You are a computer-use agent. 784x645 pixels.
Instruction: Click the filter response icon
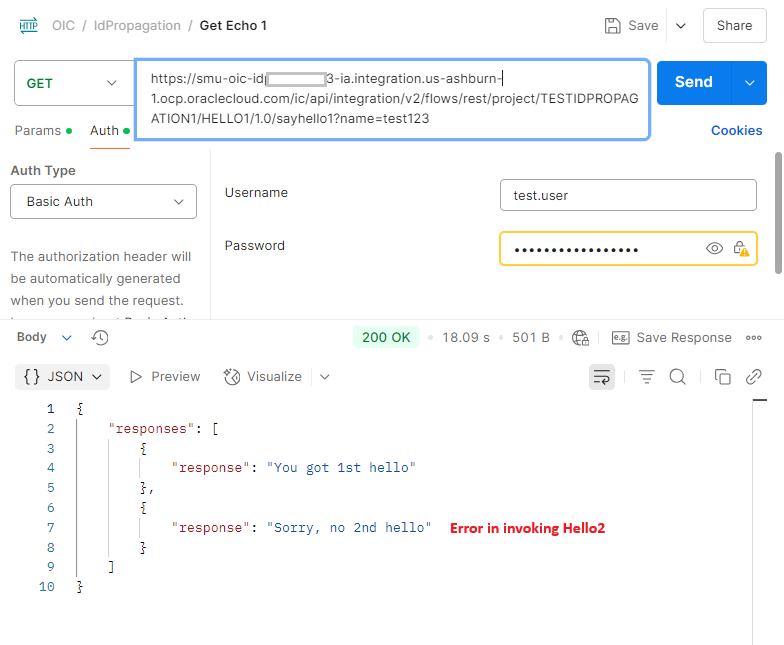pos(647,377)
